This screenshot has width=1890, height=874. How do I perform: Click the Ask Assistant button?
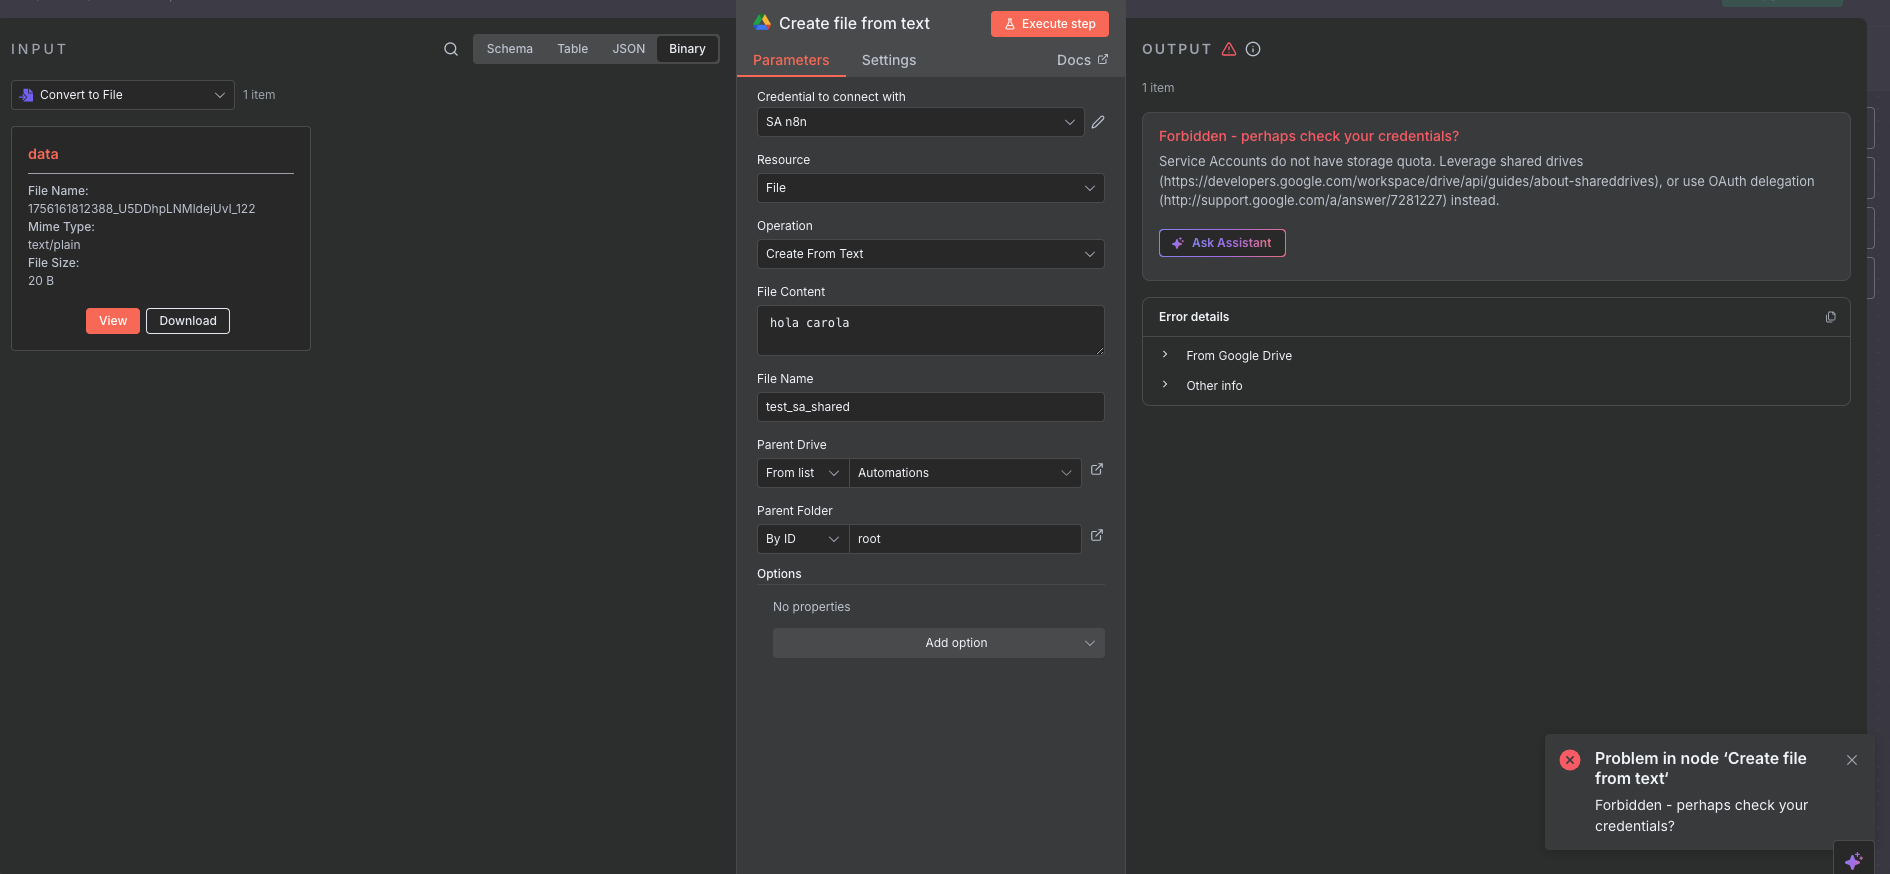(x=1222, y=243)
